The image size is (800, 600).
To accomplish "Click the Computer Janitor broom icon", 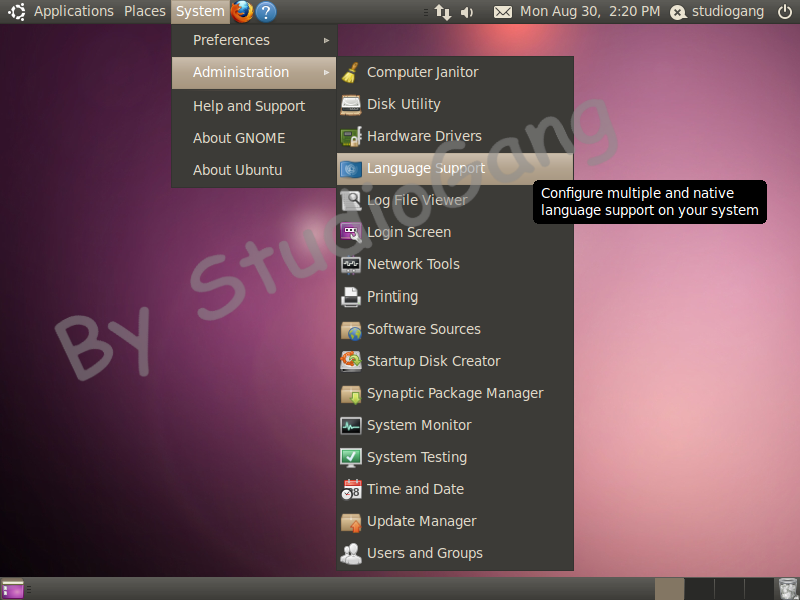I will click(x=351, y=72).
